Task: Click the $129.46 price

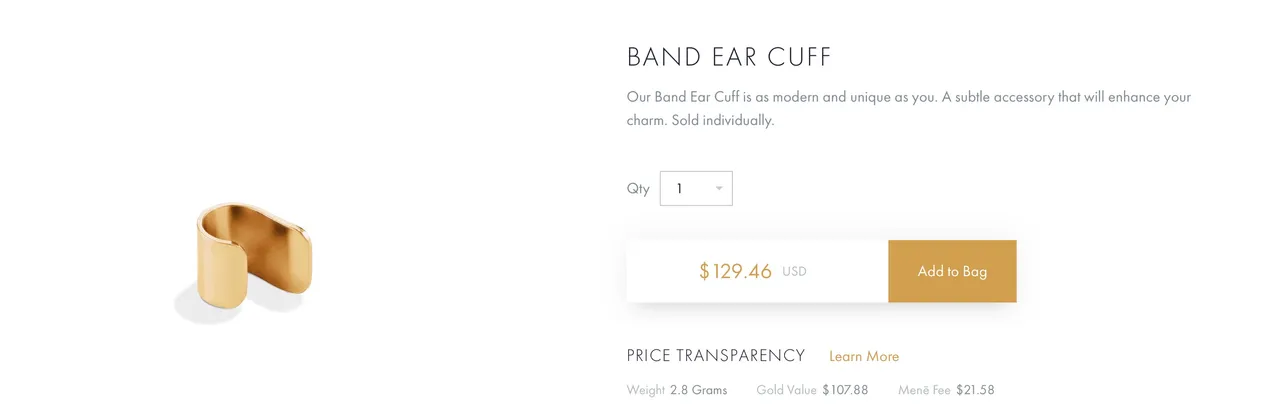Action: pos(735,271)
